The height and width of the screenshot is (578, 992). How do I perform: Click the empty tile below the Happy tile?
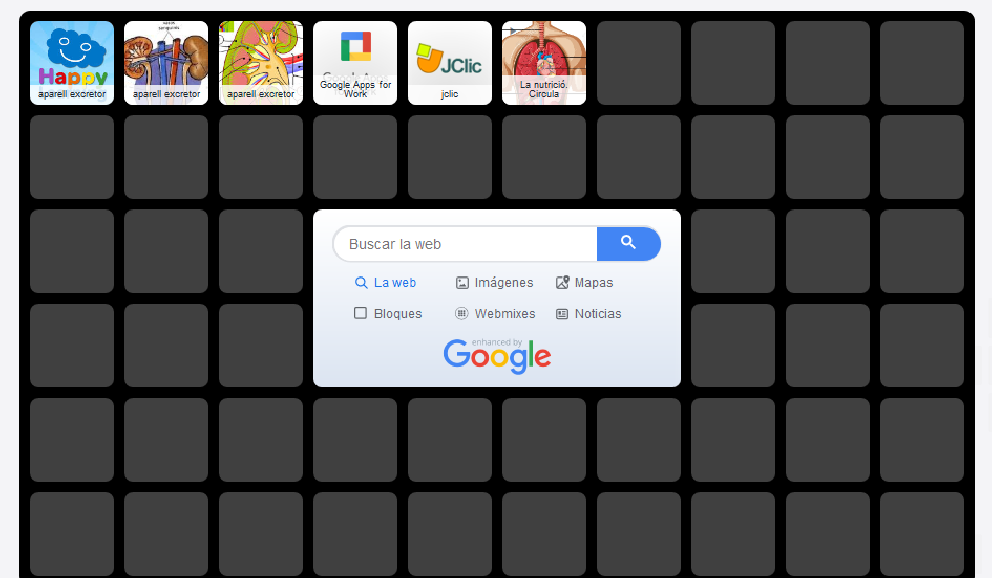click(x=71, y=157)
